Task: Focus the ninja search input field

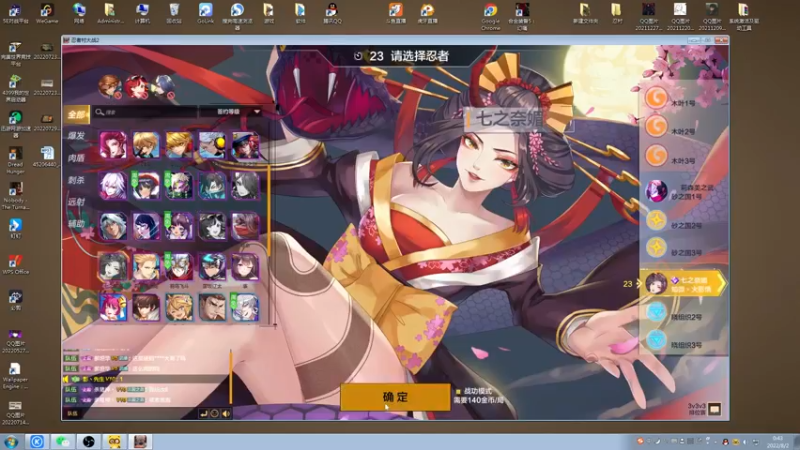Action: click(144, 112)
